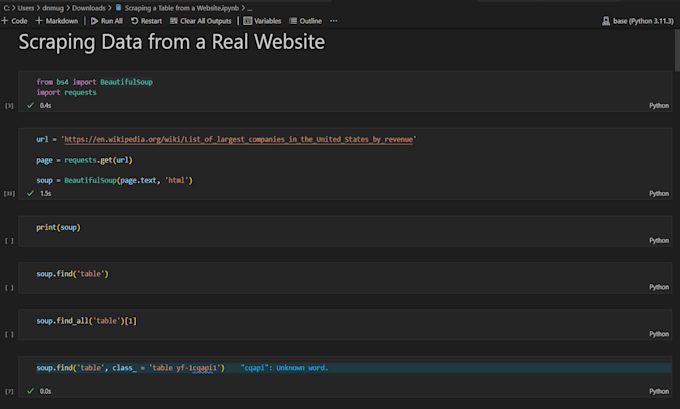This screenshot has height=409, width=680.
Task: Click the Scraping Data heading markdown cell
Action: coord(171,45)
